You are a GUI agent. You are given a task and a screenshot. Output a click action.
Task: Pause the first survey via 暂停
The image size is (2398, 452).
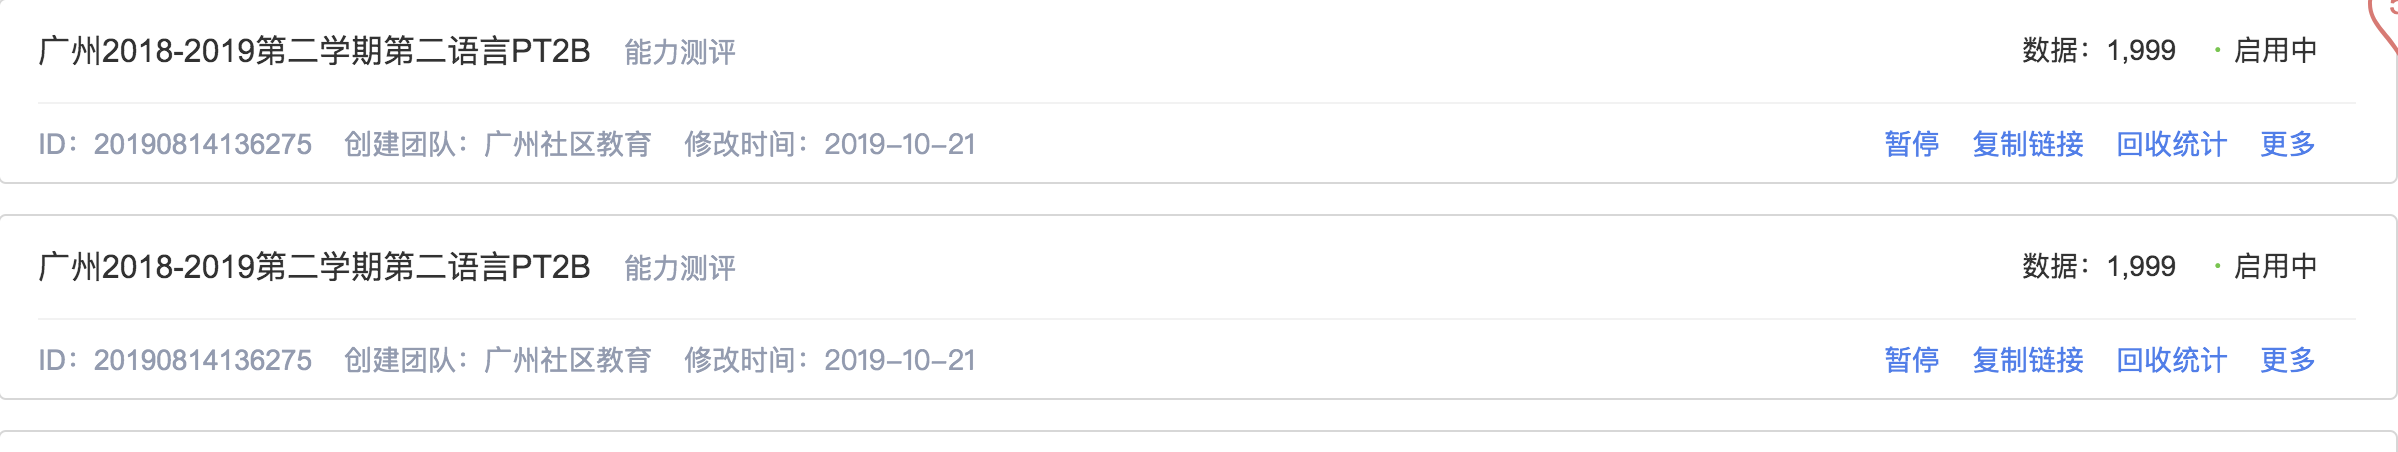(1911, 144)
